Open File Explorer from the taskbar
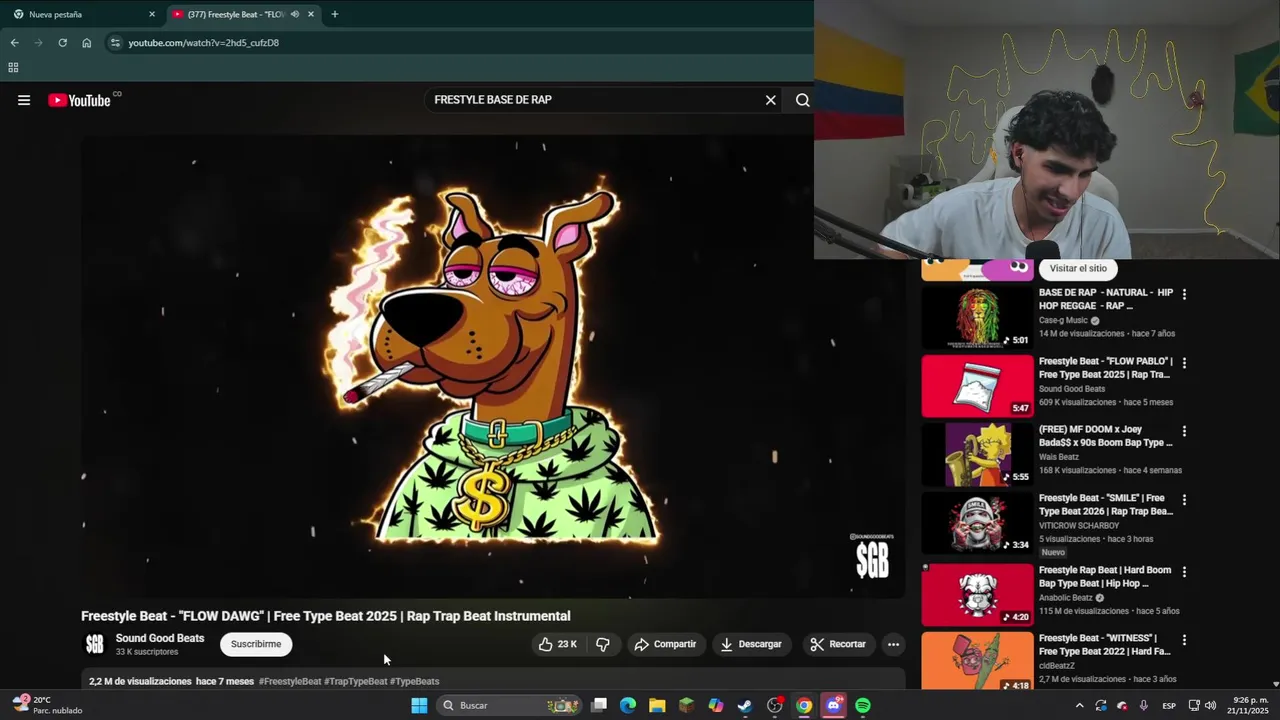 (657, 706)
